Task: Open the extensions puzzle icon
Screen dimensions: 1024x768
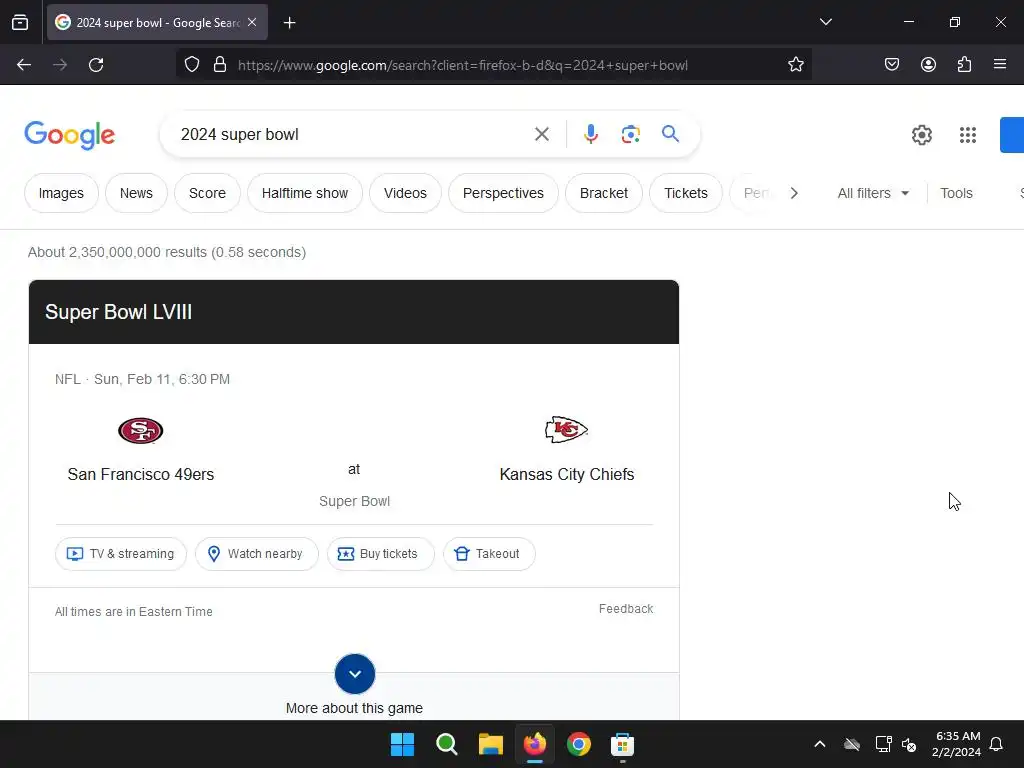Action: 965,65
